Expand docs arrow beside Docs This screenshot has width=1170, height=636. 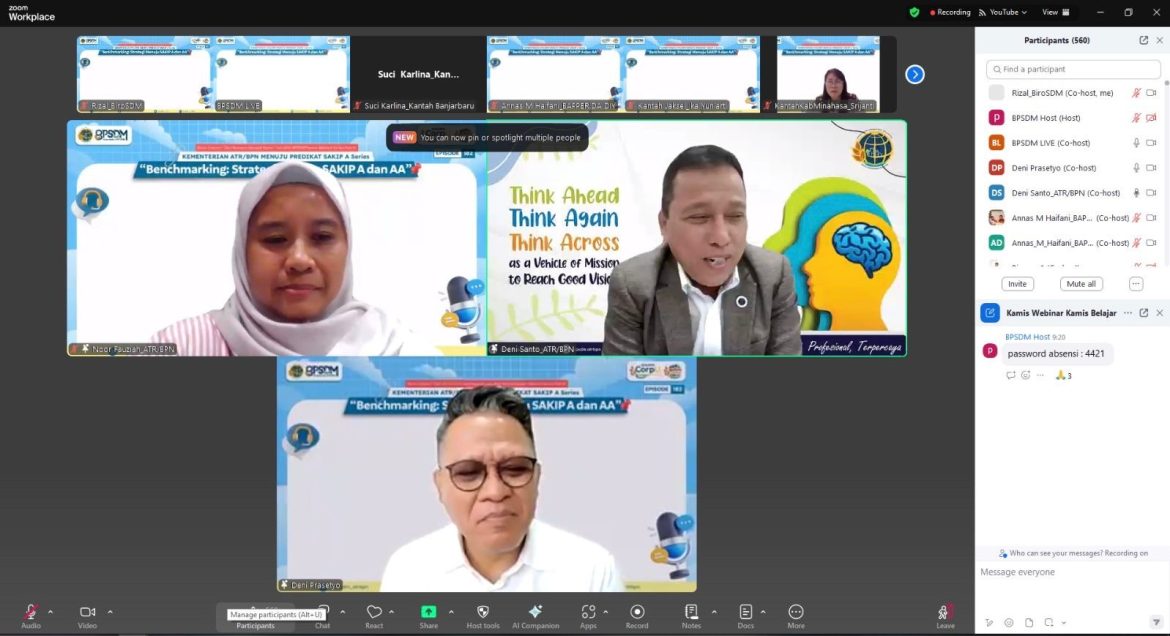[763, 612]
